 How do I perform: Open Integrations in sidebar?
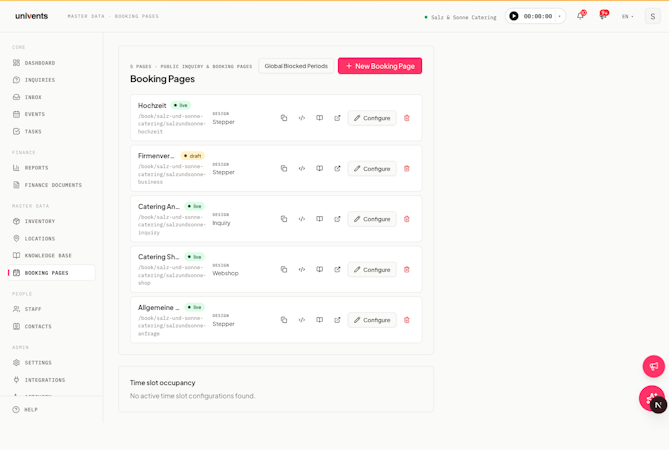tap(51, 380)
